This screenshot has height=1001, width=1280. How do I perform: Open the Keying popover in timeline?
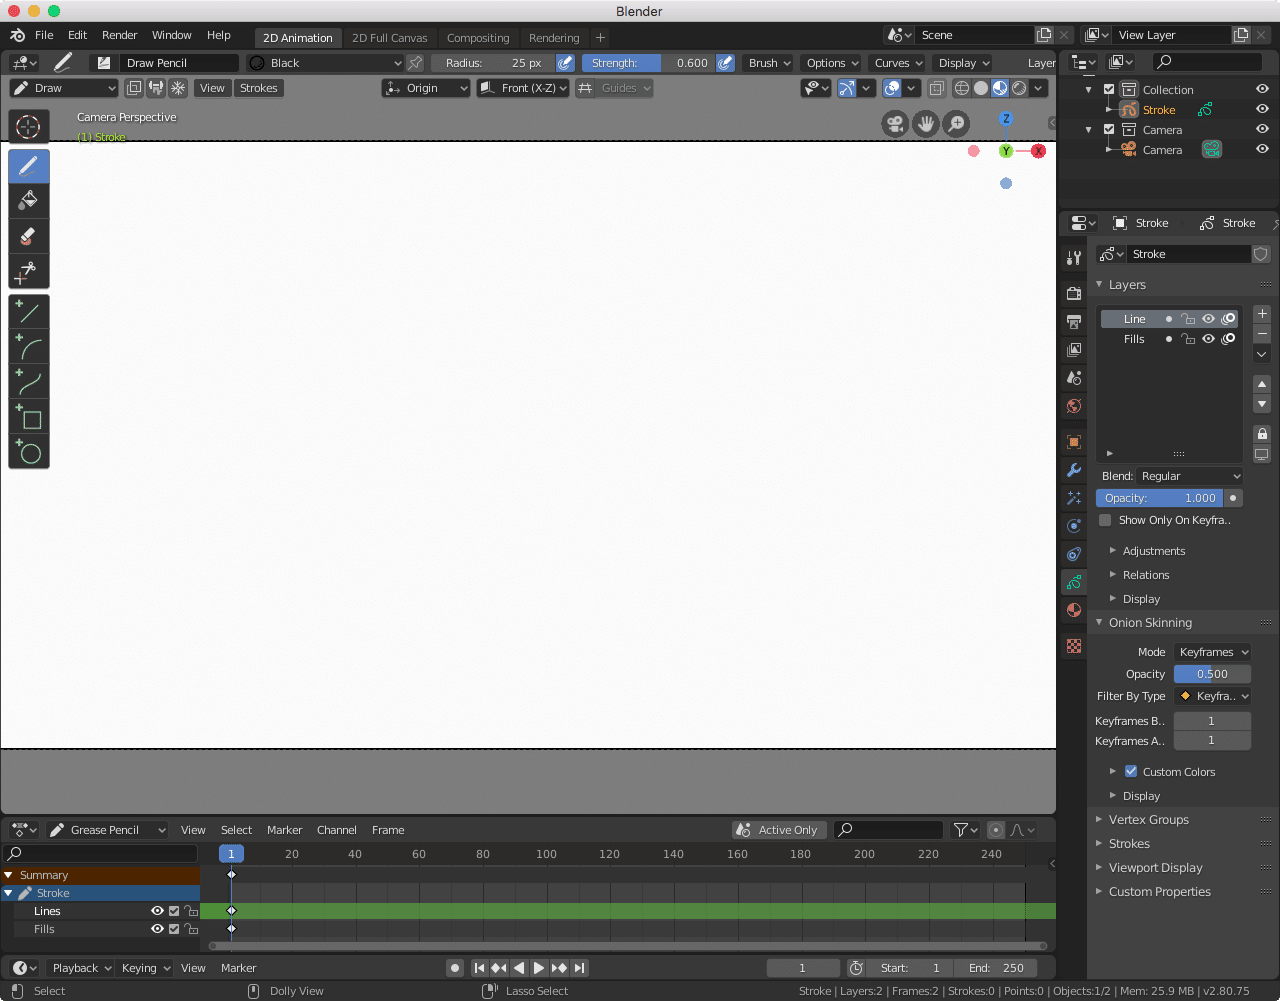click(x=145, y=968)
